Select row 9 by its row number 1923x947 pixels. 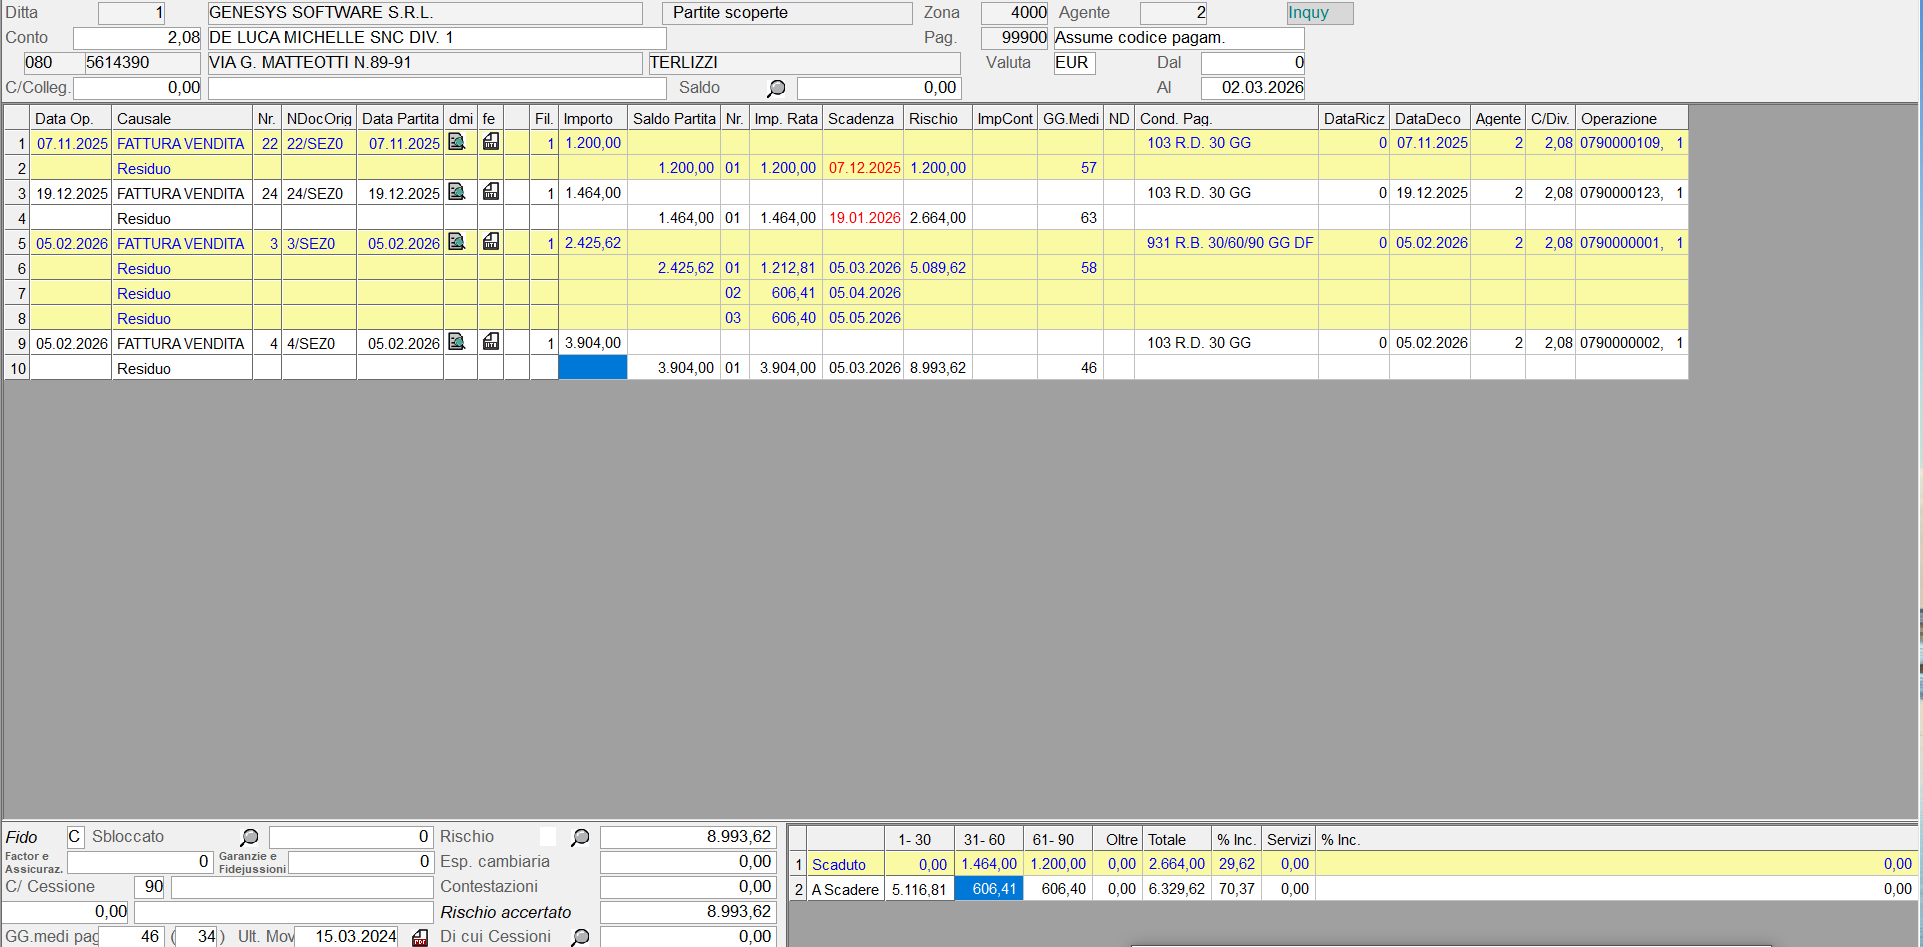[17, 343]
